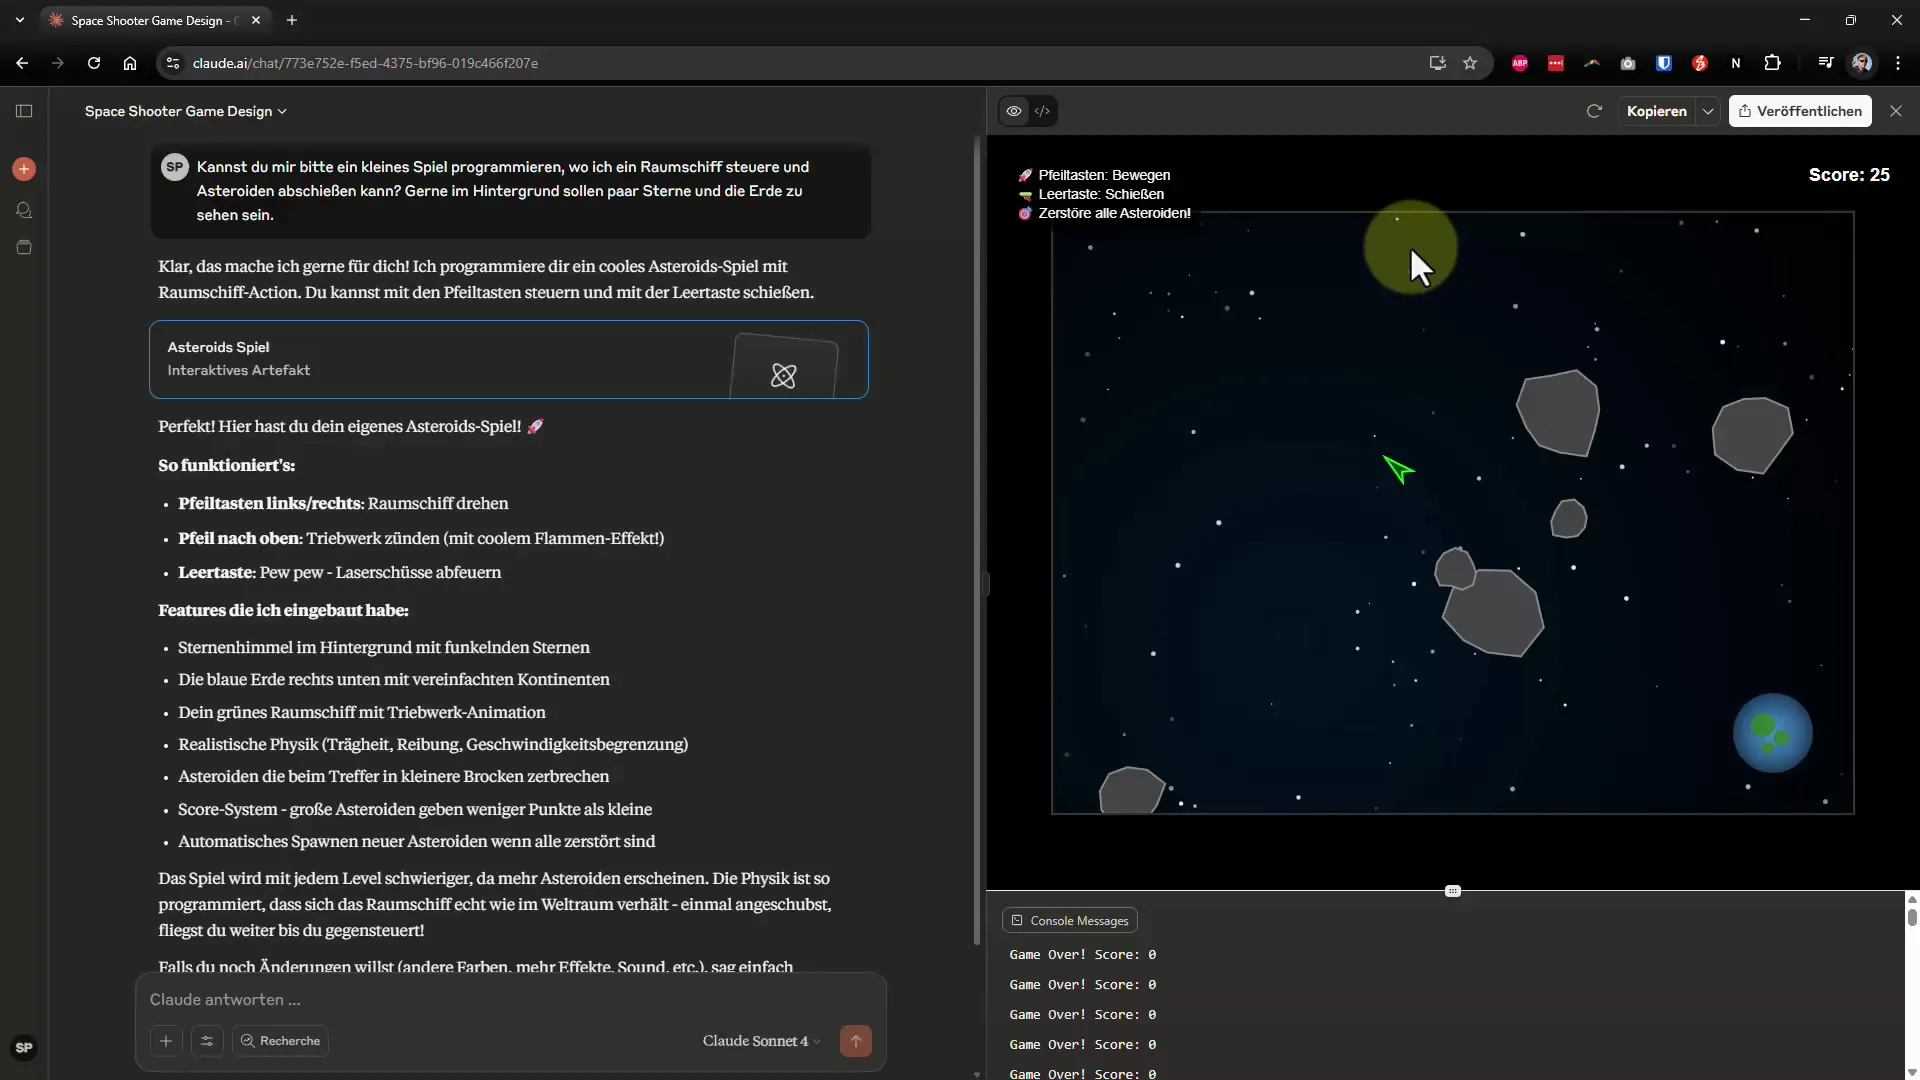The image size is (1920, 1080).
Task: Close the Space Shooter Game Design tab
Action: click(x=256, y=20)
